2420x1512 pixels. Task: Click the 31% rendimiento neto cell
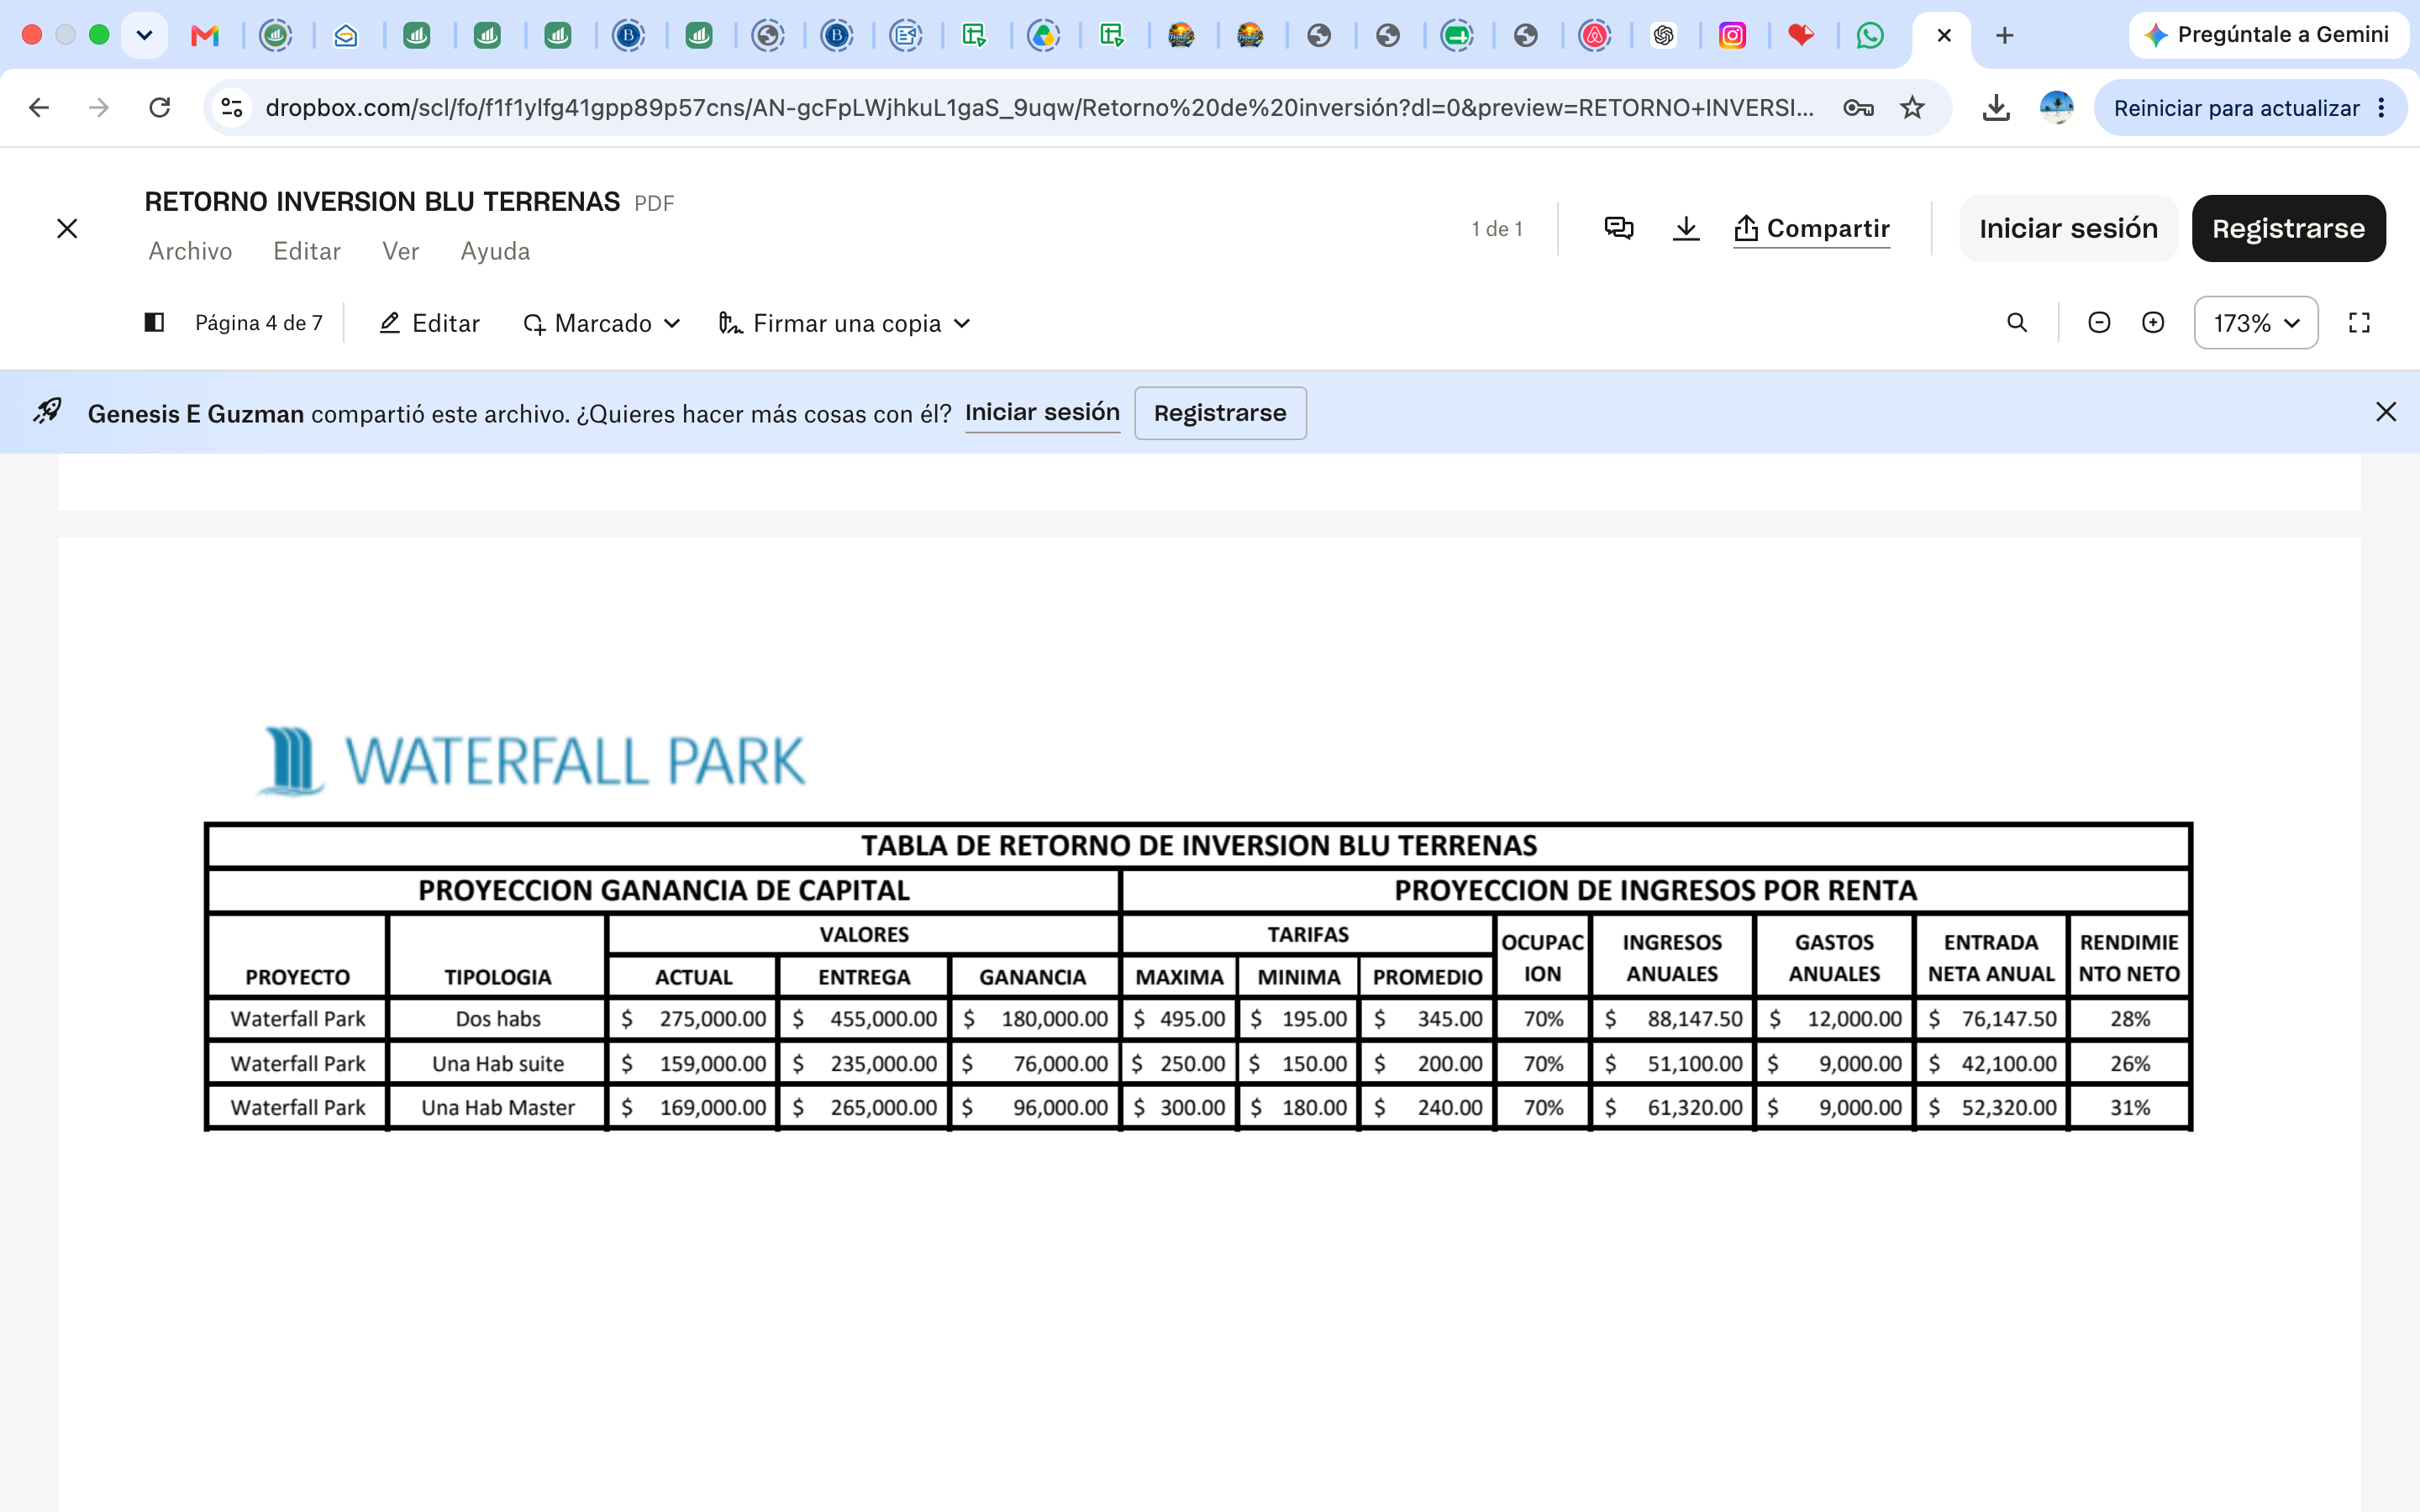(x=2129, y=1108)
